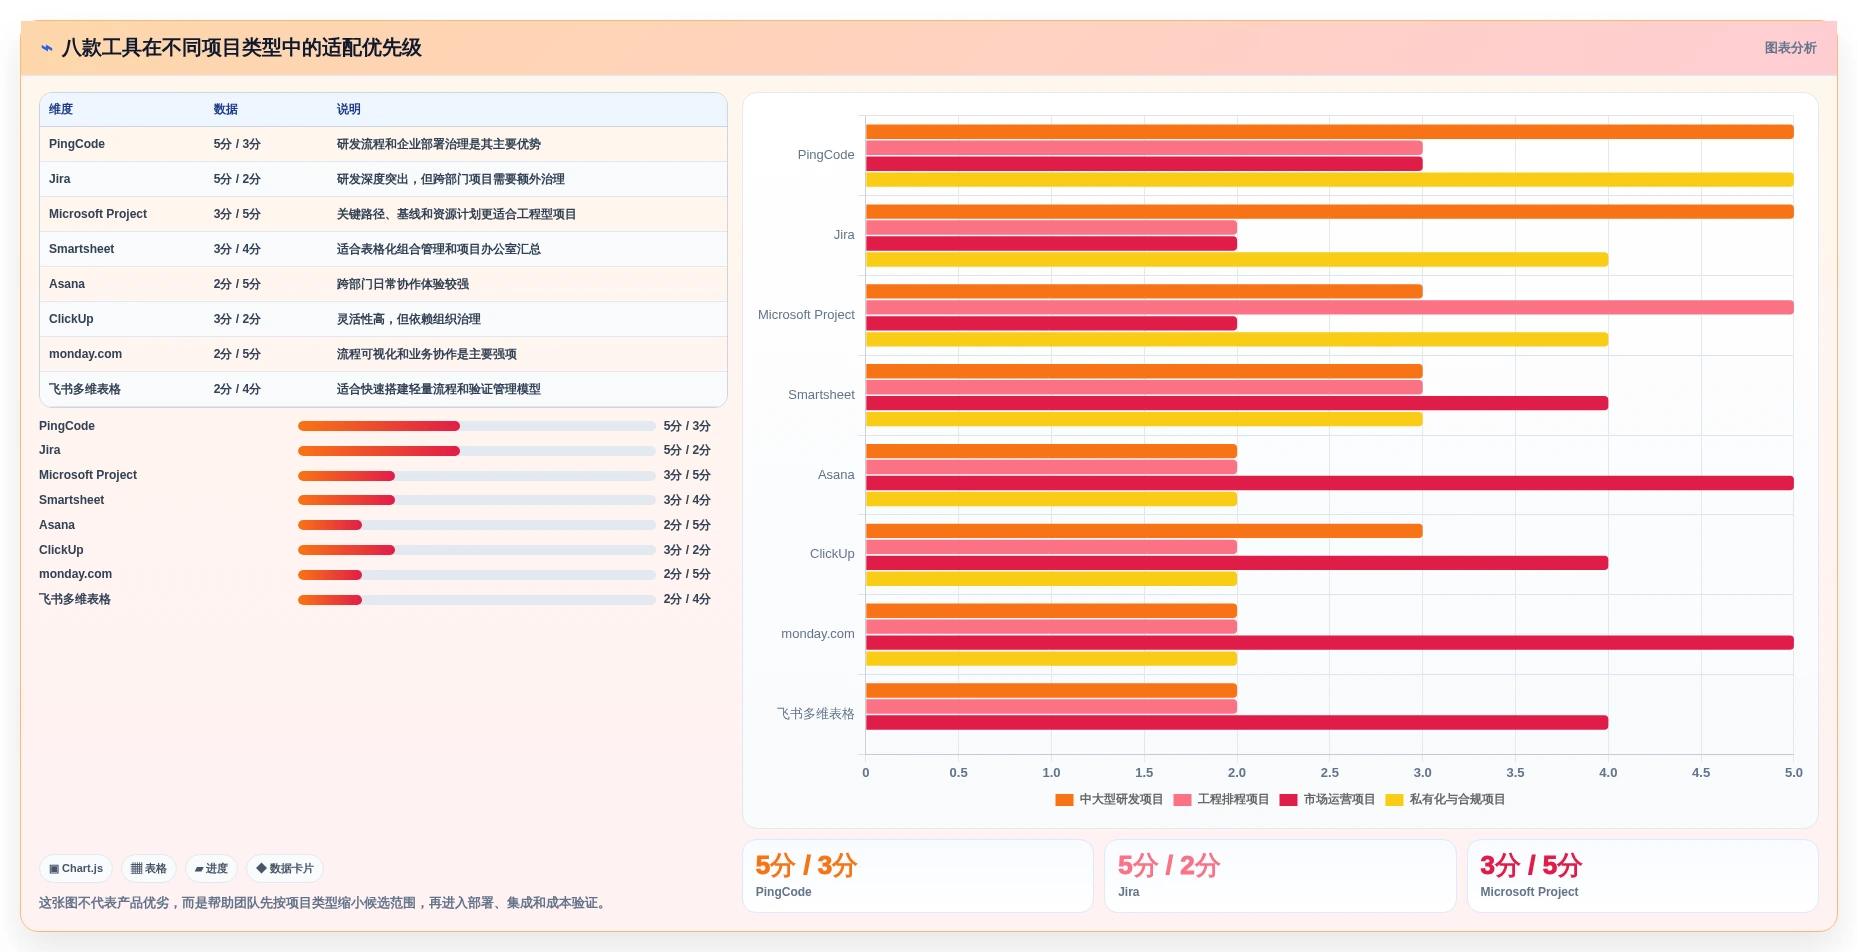Click 流程可视化和业务协作是主要强项 description

pyautogui.click(x=427, y=354)
